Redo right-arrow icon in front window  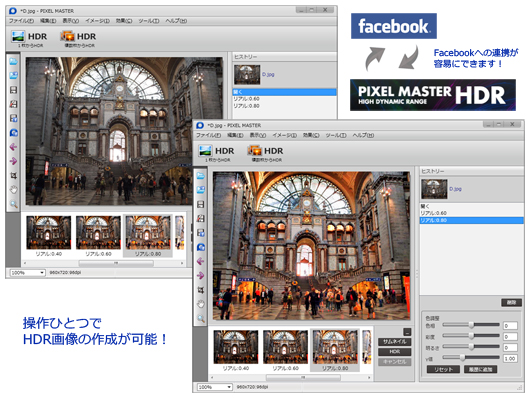pyautogui.click(x=201, y=275)
